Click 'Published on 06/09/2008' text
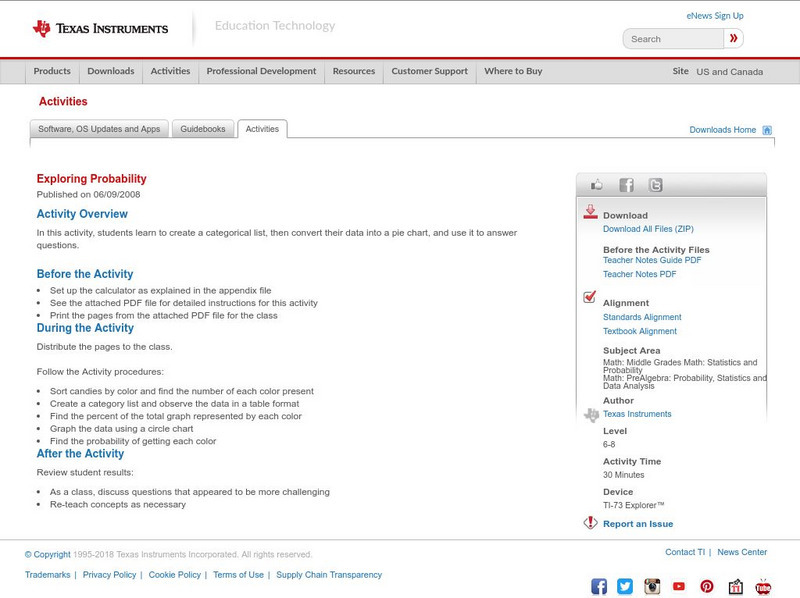This screenshot has height=598, width=800. pos(88,195)
